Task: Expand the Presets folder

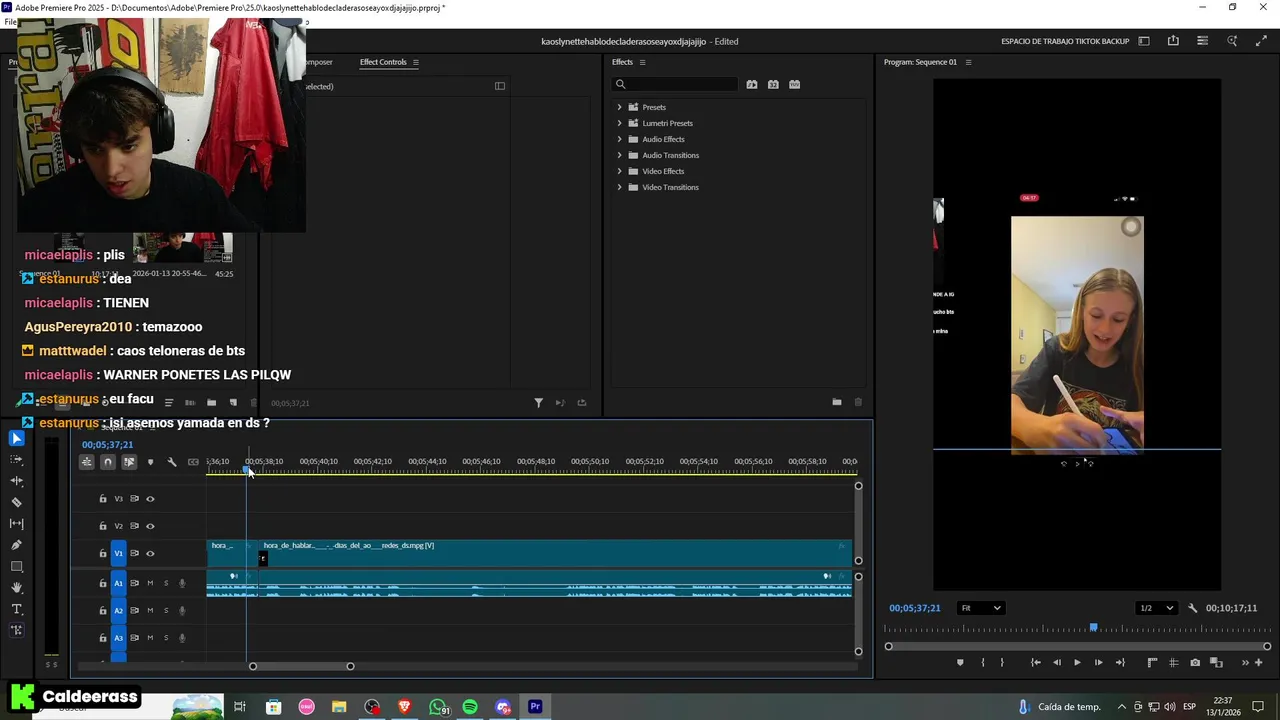Action: pos(619,107)
